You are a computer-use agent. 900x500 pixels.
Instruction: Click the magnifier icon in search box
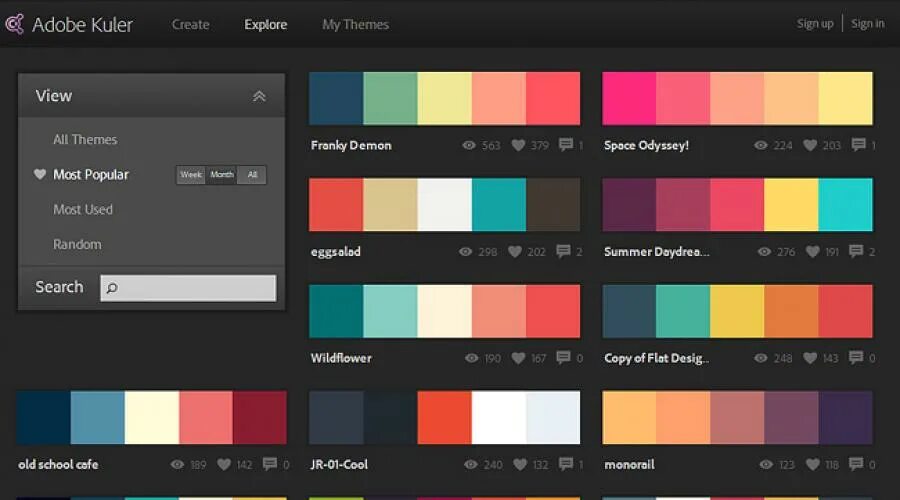pos(112,288)
